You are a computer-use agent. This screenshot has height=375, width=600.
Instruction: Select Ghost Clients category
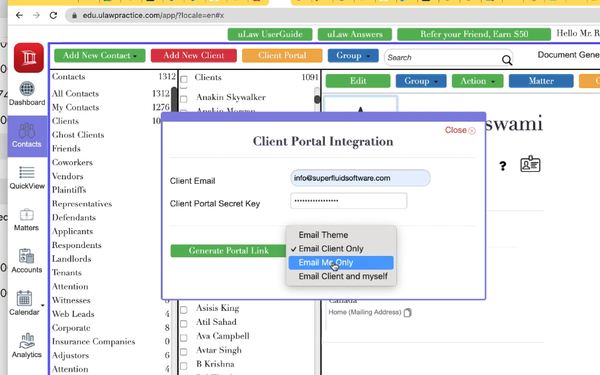[78, 135]
